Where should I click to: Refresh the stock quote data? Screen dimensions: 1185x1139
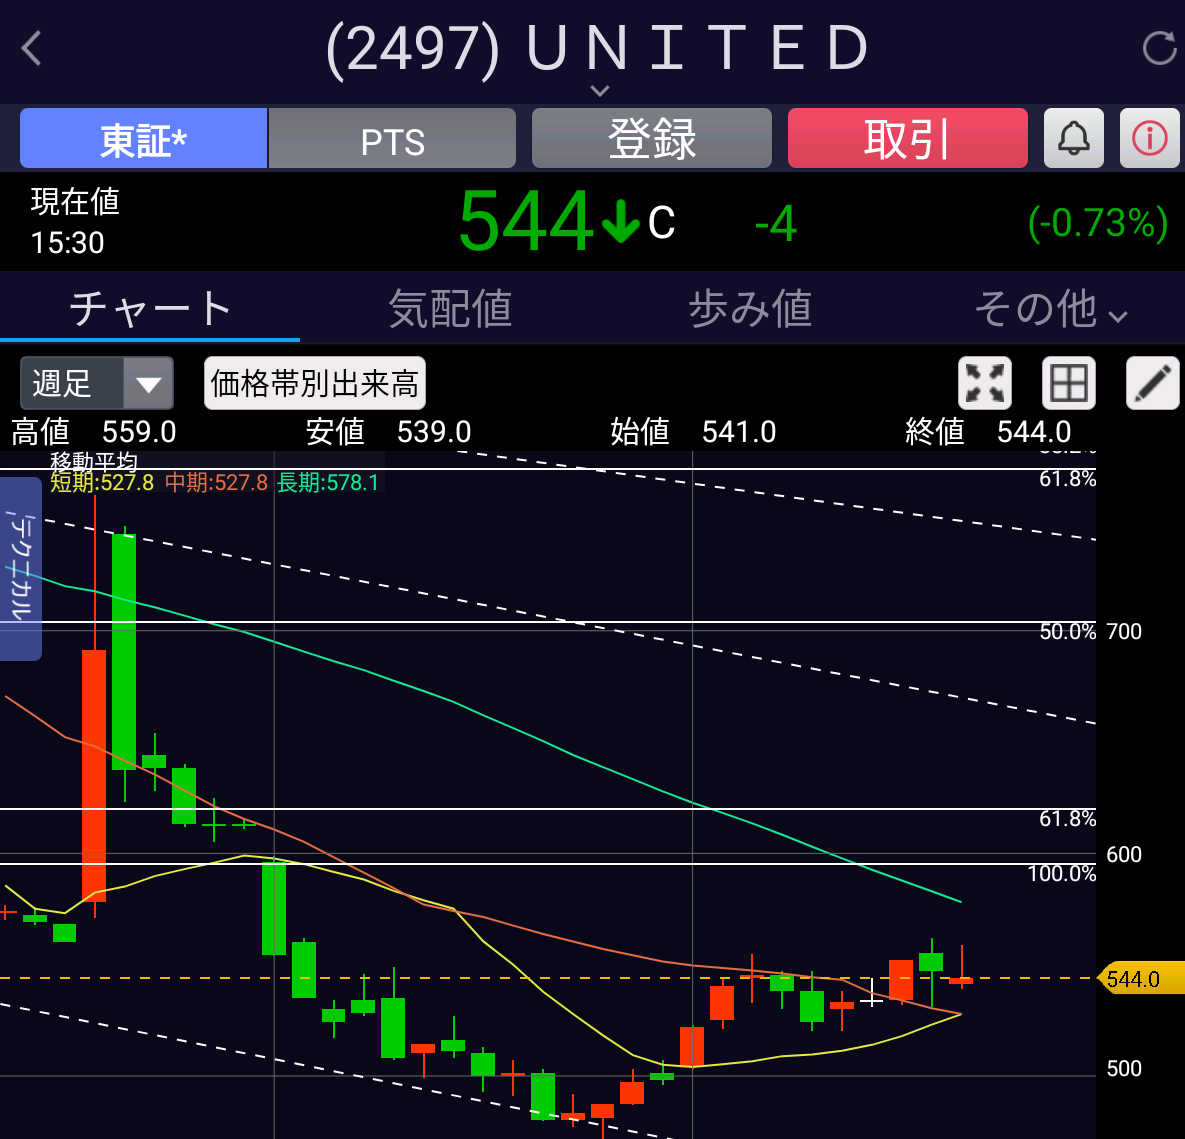pyautogui.click(x=1158, y=48)
